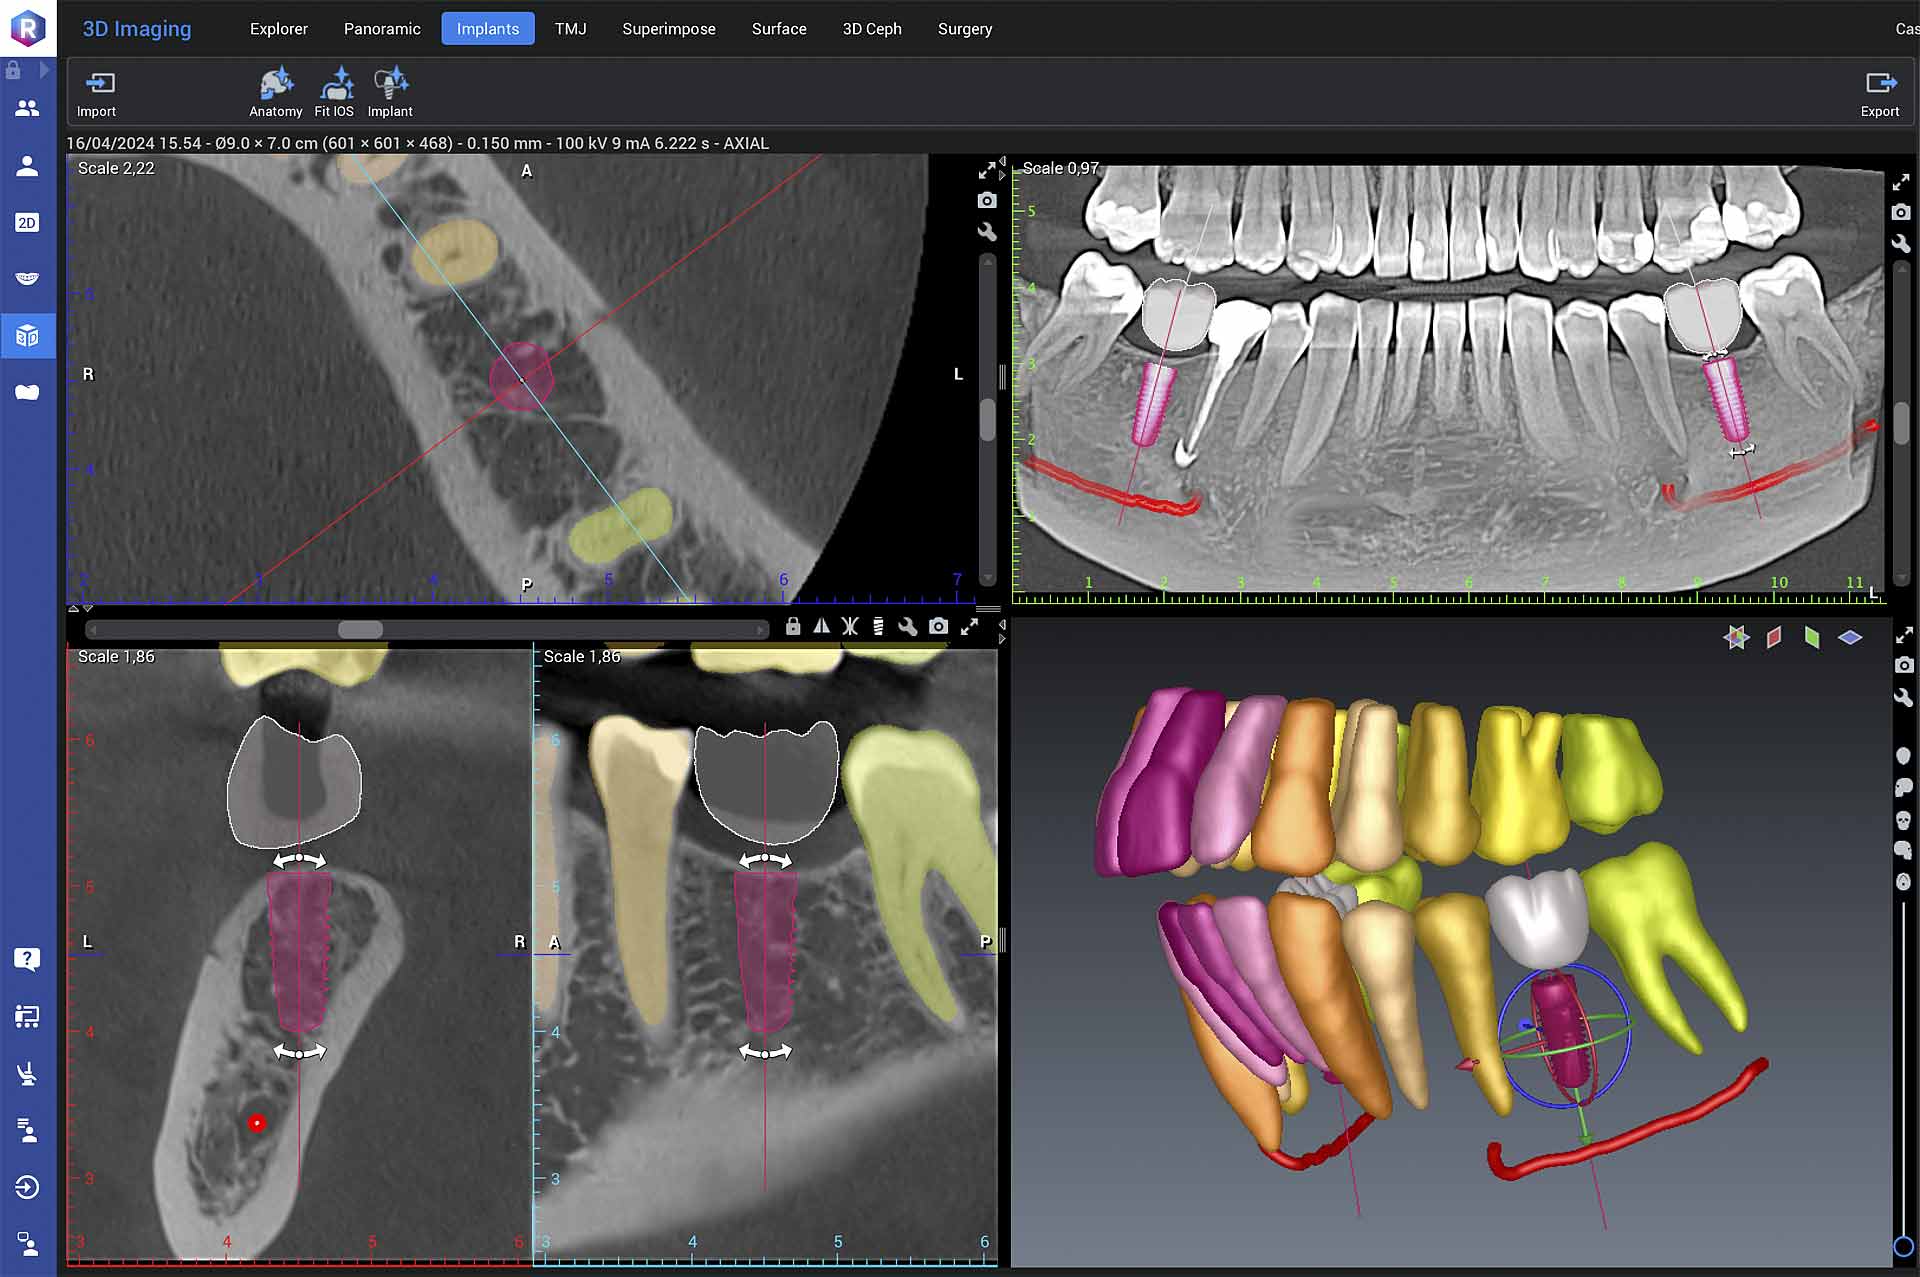The width and height of the screenshot is (1920, 1277).
Task: Expand the sidebar with the arrow
Action: (x=44, y=70)
